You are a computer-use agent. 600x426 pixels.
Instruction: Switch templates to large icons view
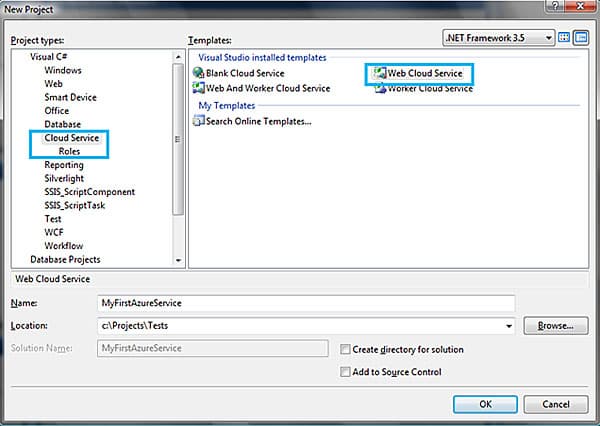[x=564, y=38]
